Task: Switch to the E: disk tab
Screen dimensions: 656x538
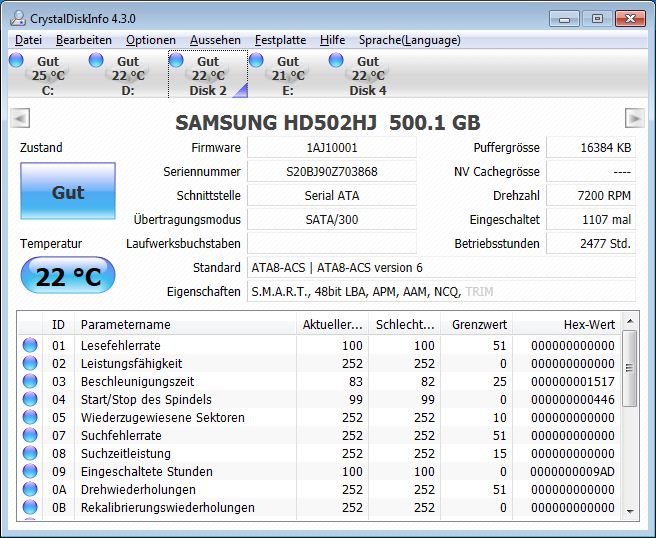Action: pyautogui.click(x=288, y=75)
